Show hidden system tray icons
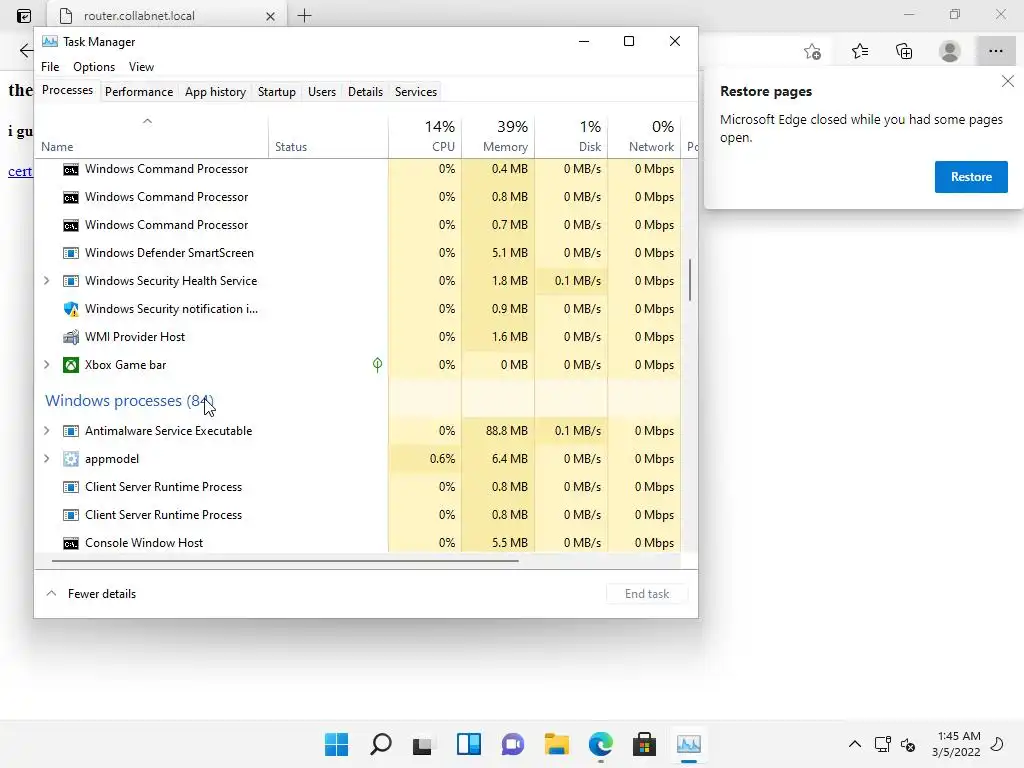Screen dimensions: 1024x768 pyautogui.click(x=854, y=744)
